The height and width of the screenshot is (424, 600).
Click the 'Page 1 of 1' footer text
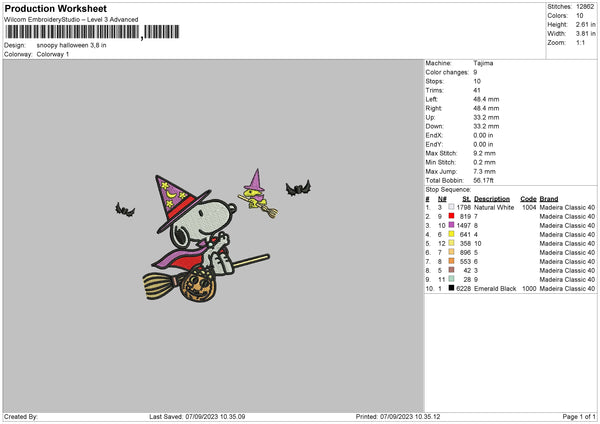click(x=579, y=416)
